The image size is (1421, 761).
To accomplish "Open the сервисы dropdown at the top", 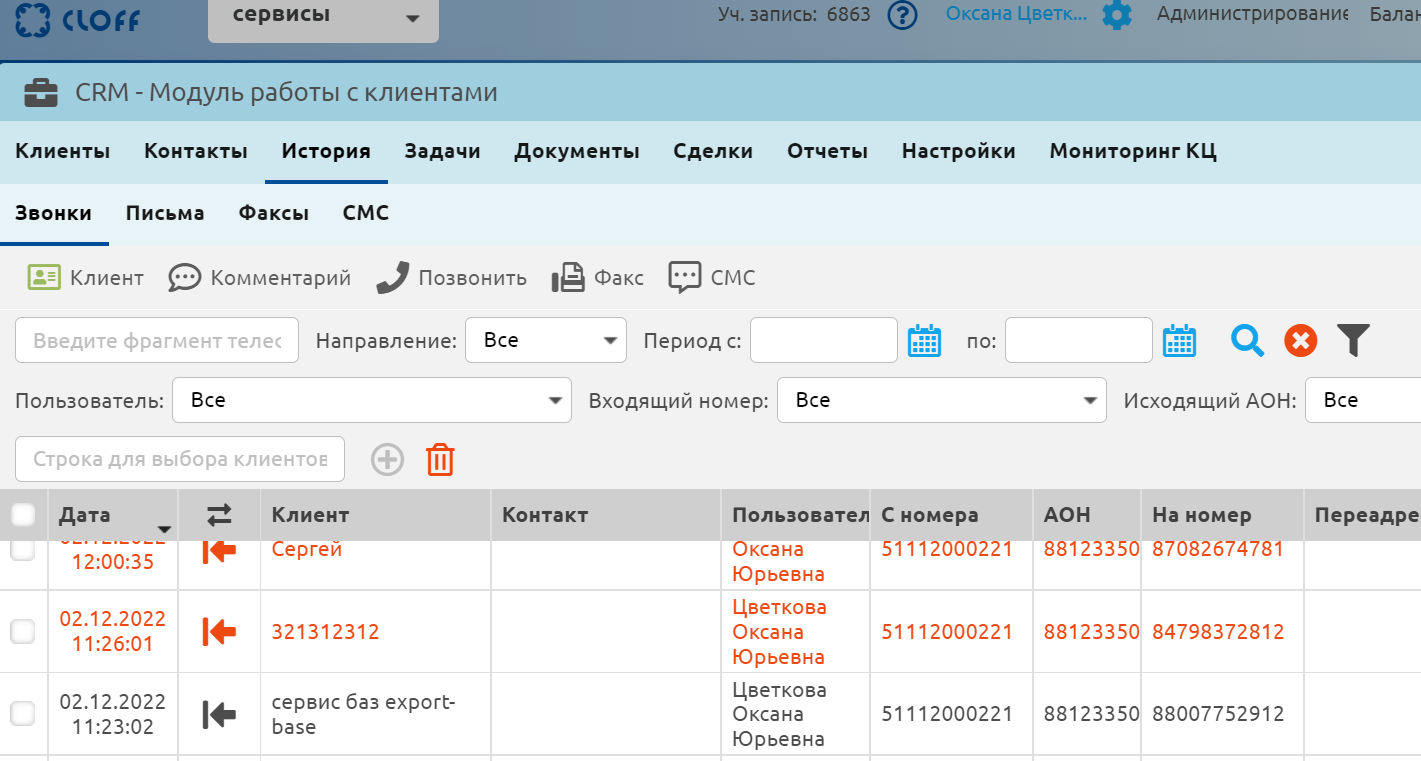I will (322, 15).
